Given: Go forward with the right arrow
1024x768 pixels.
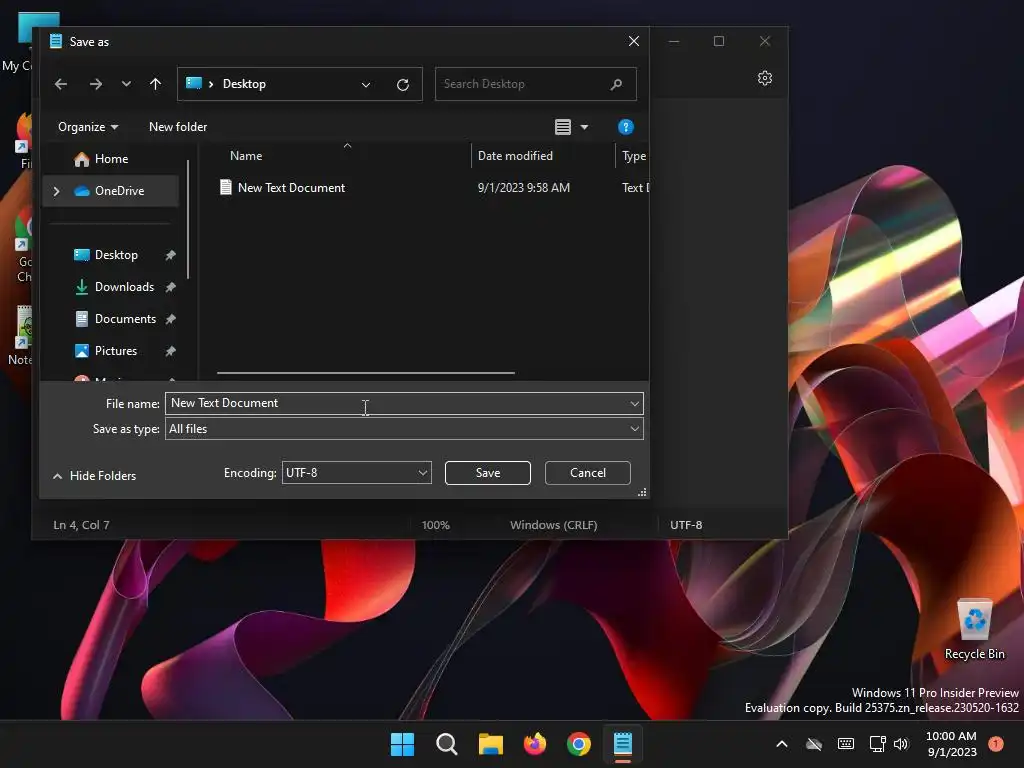Looking at the screenshot, I should coord(95,84).
